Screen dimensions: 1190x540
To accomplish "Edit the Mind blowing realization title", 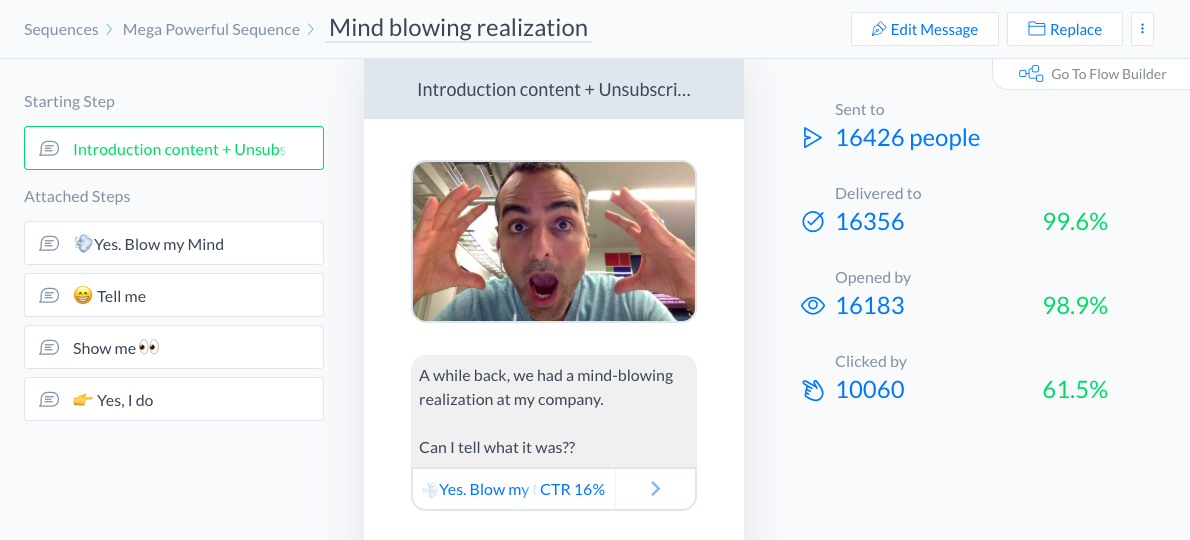I will 458,28.
